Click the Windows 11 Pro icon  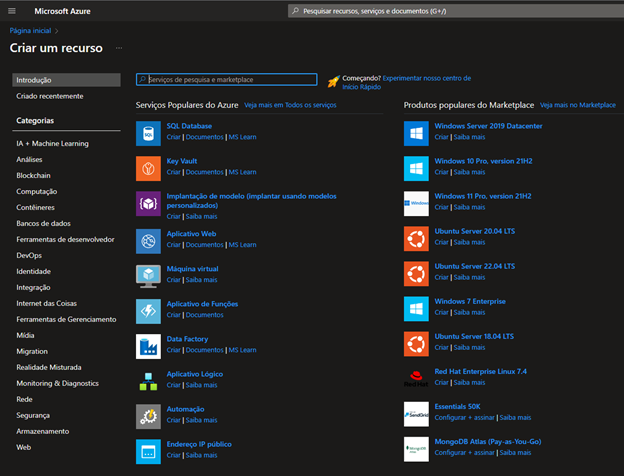point(416,203)
